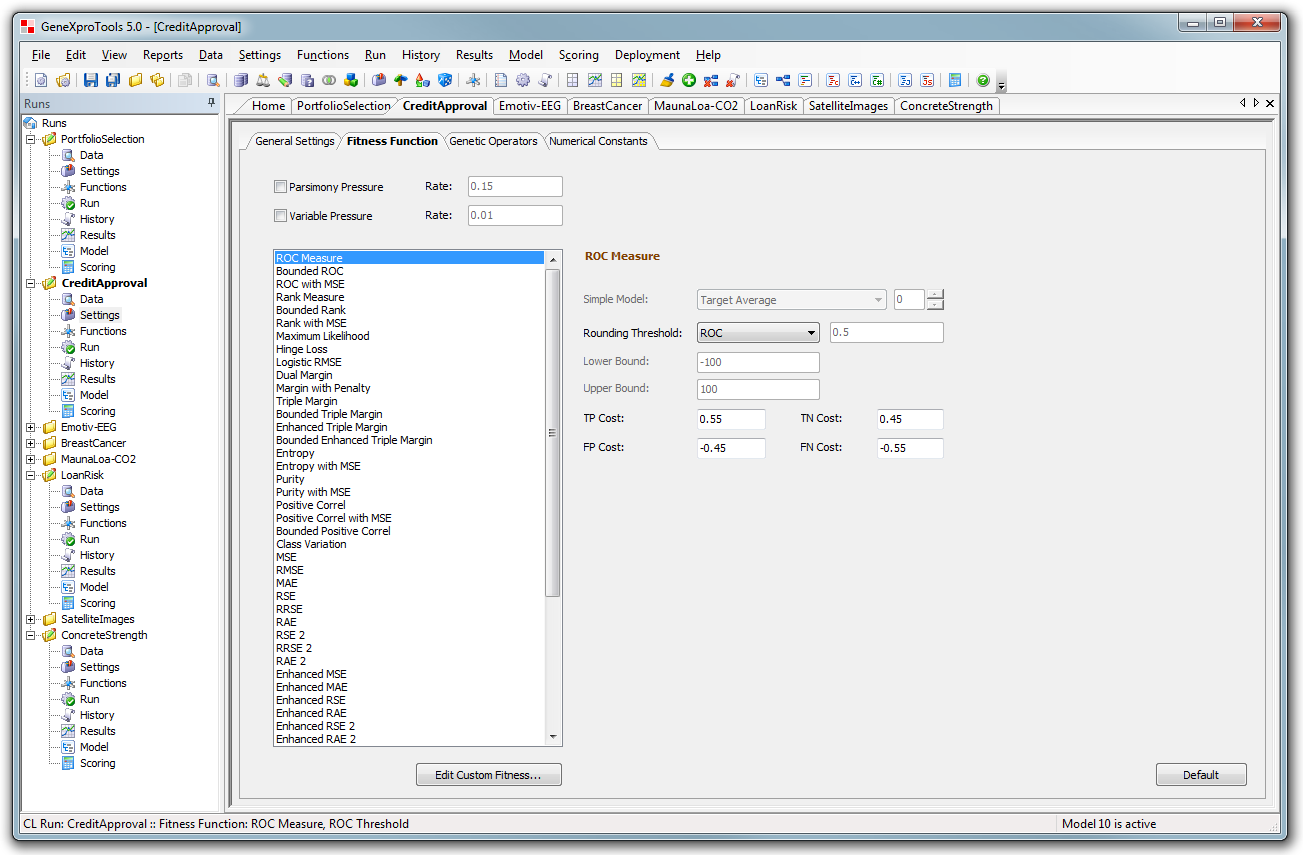Click the green plus toolbar icon
1303x855 pixels.
coord(689,81)
